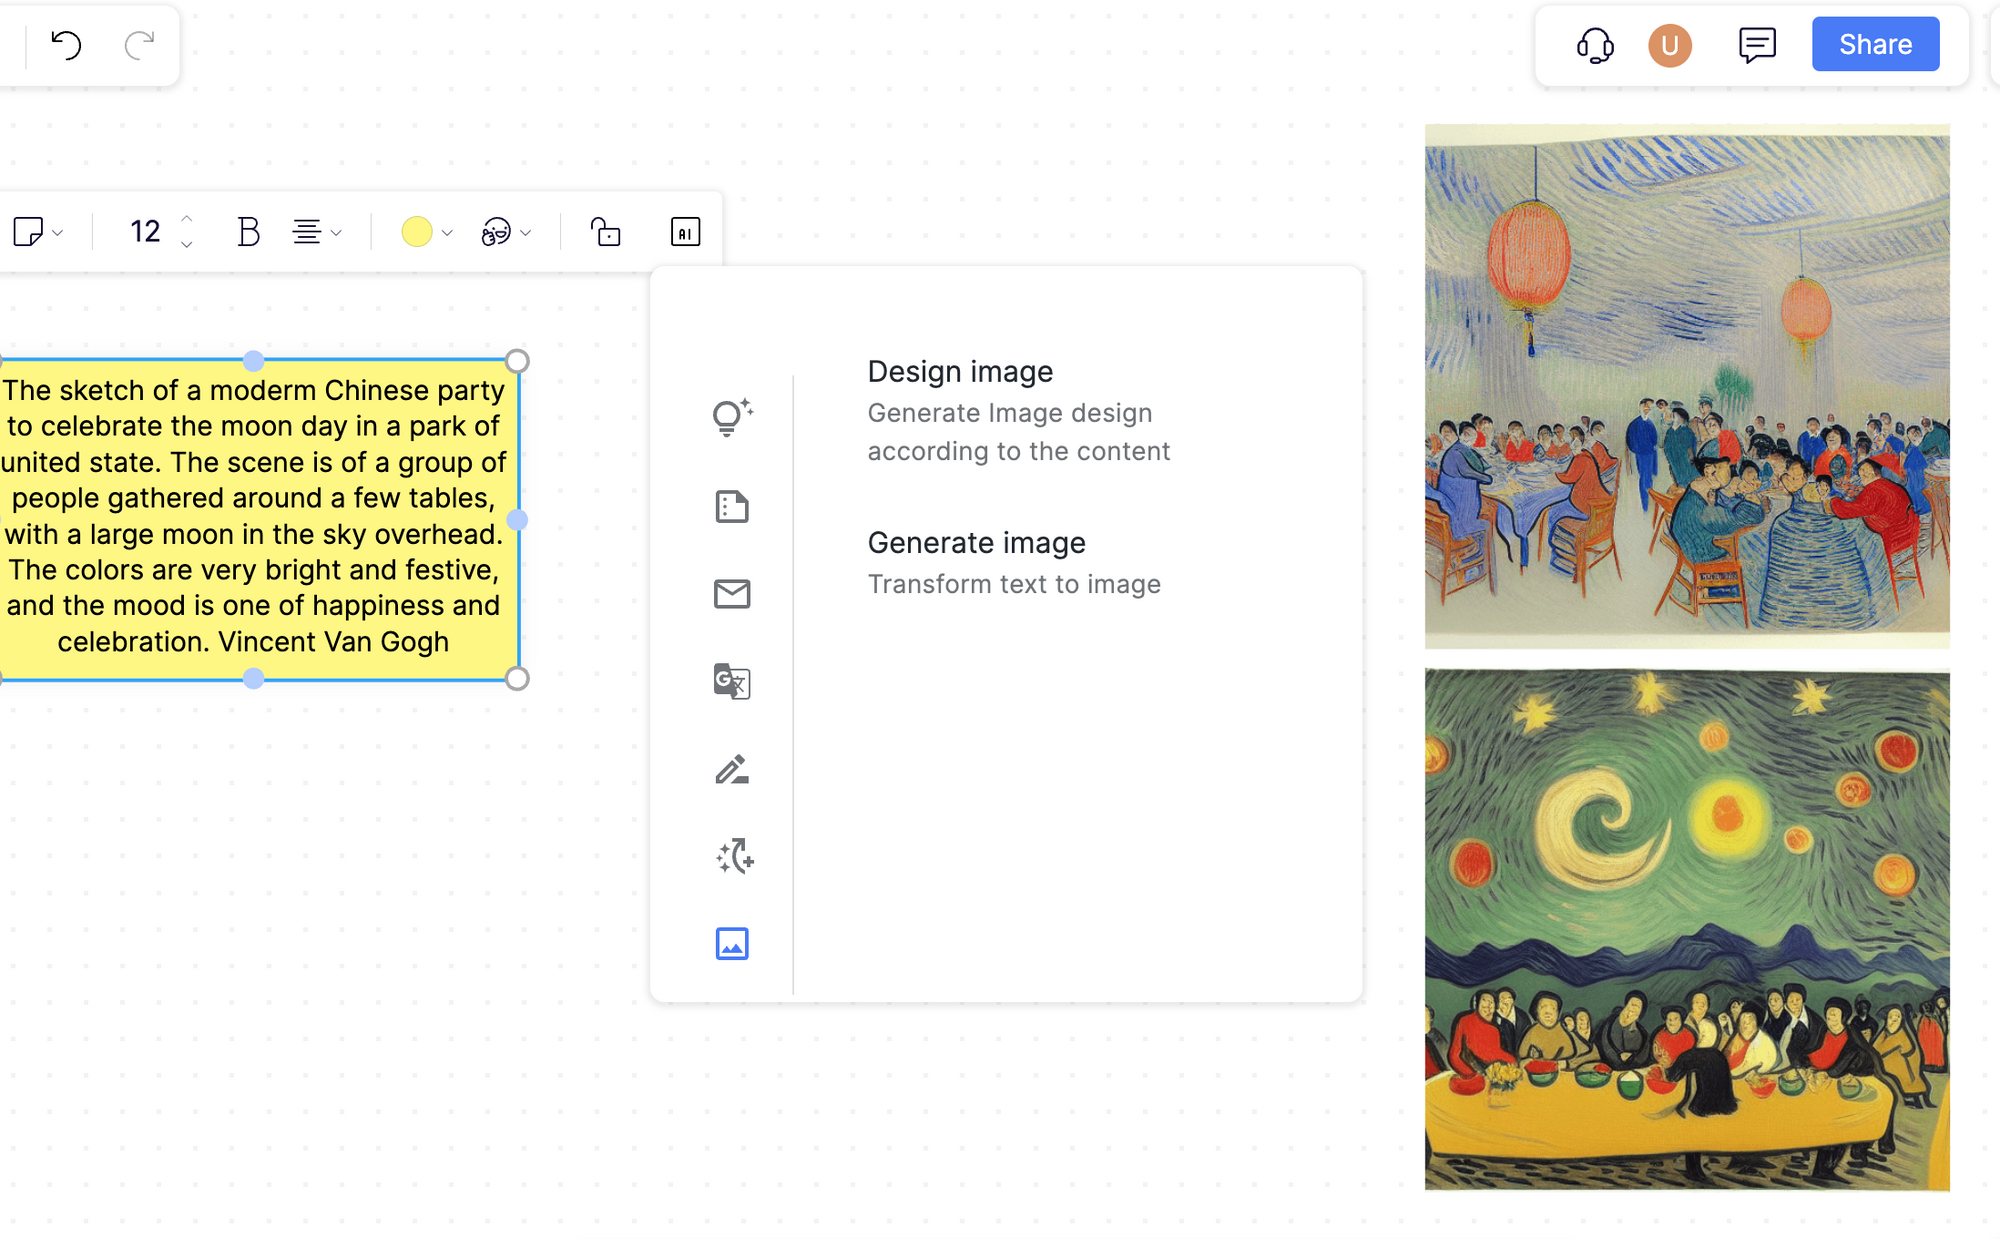Viewport: 2000px width, 1239px height.
Task: Click the 'Generate Image design according to the content' description
Action: (1018, 432)
